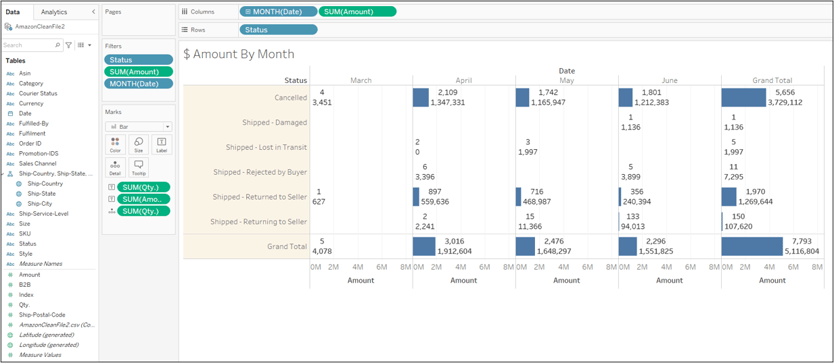Select the Measure Names field
834x363 pixels.
40,264
